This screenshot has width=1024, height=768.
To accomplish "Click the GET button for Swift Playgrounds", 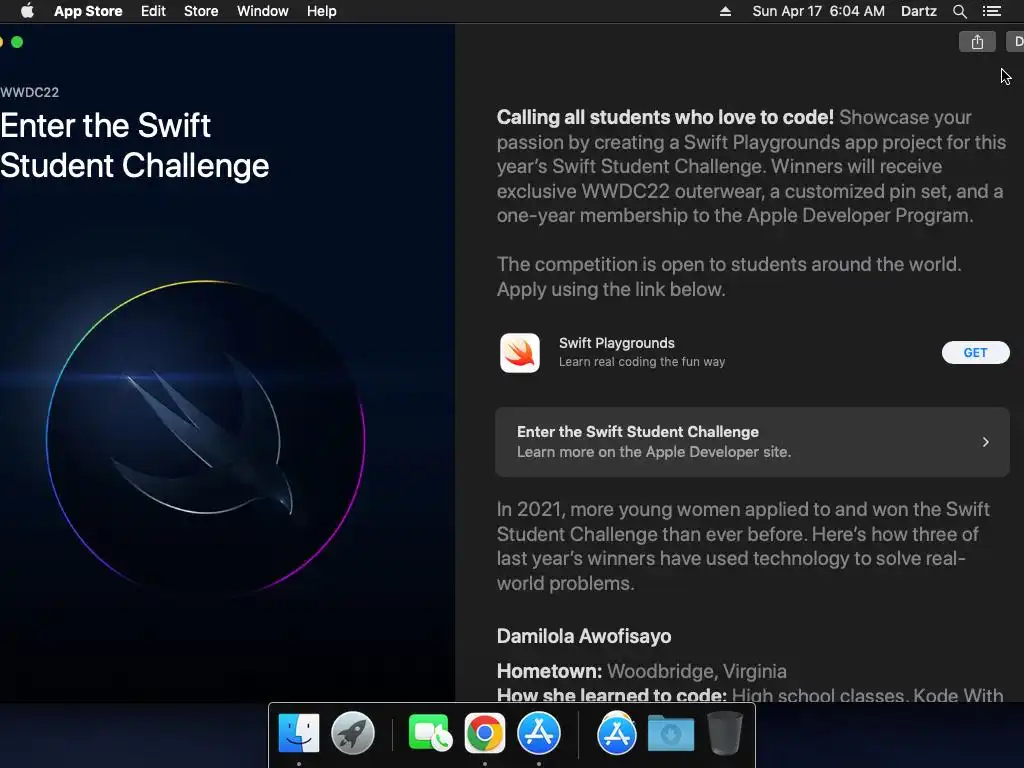I will click(976, 353).
